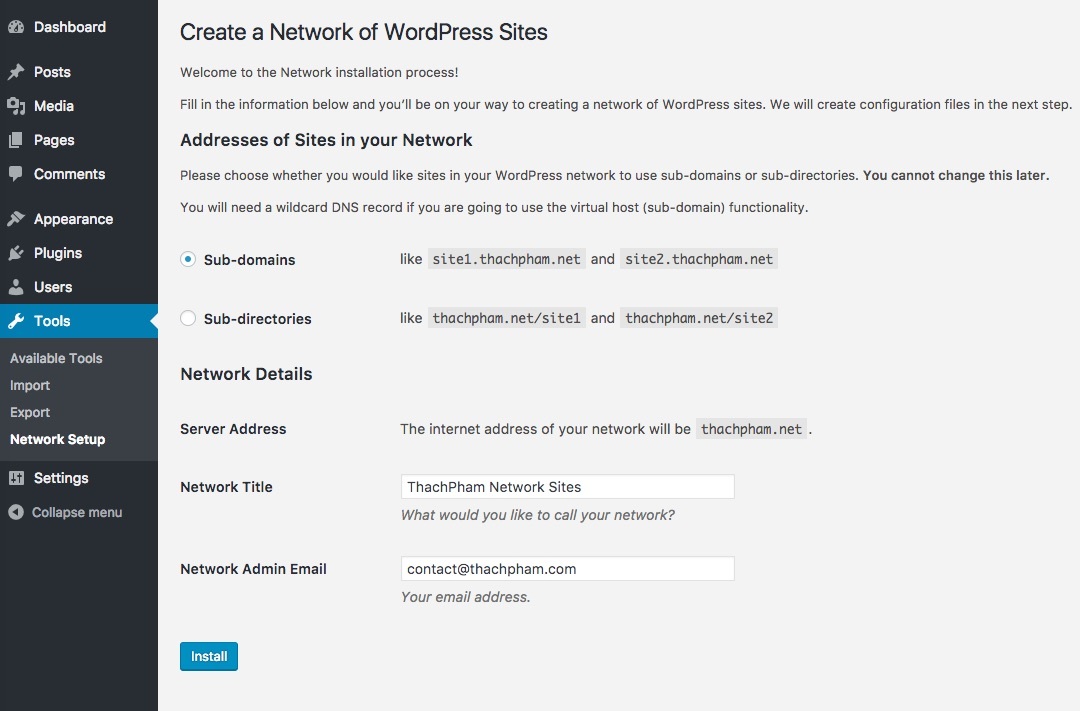Select the Sub-directories radio button
The height and width of the screenshot is (711, 1080).
(187, 318)
